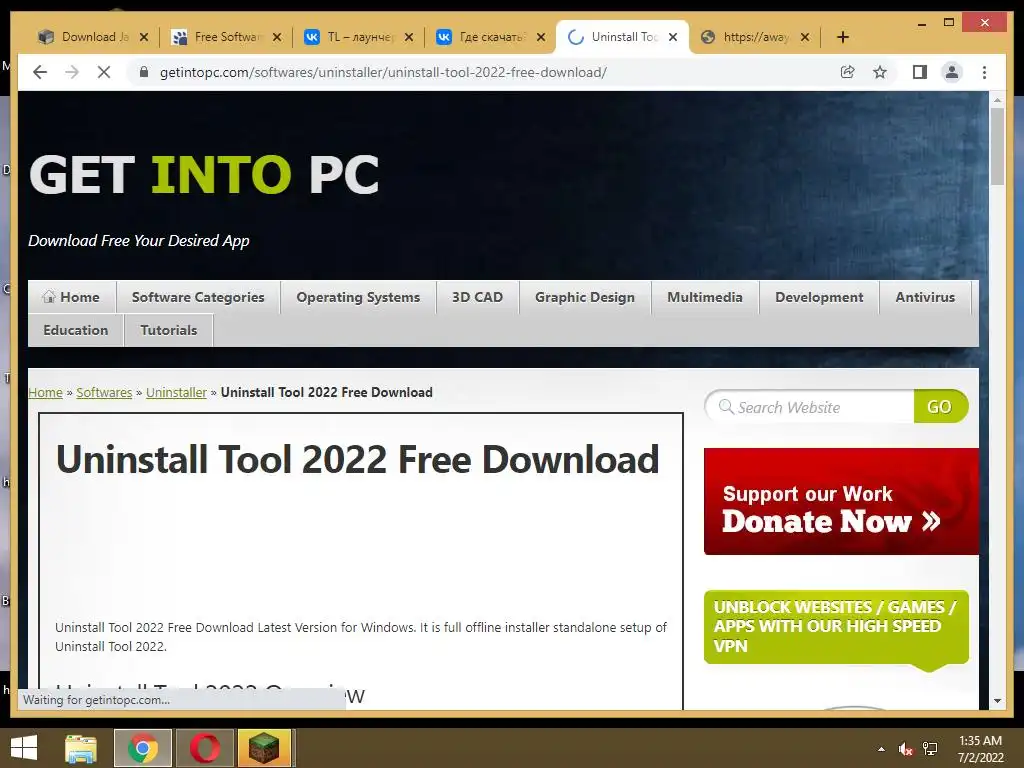
Task: Click the scrollbar up arrow
Action: click(x=997, y=100)
